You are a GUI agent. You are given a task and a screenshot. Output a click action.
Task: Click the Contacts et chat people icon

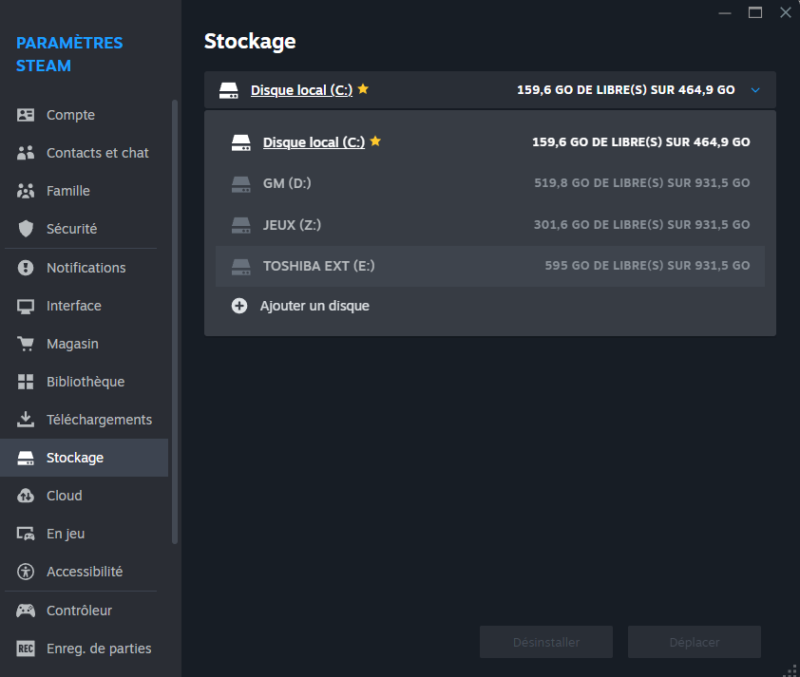[x=26, y=153]
